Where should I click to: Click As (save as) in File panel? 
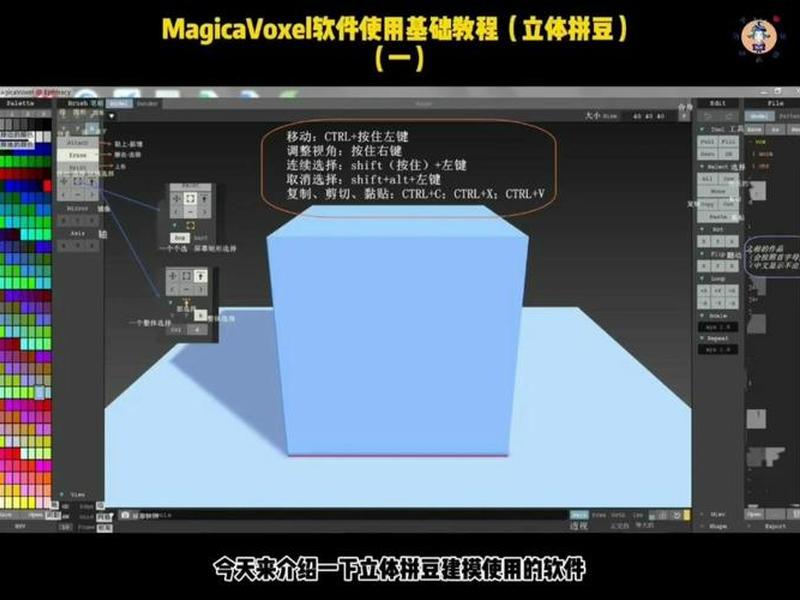click(x=776, y=130)
